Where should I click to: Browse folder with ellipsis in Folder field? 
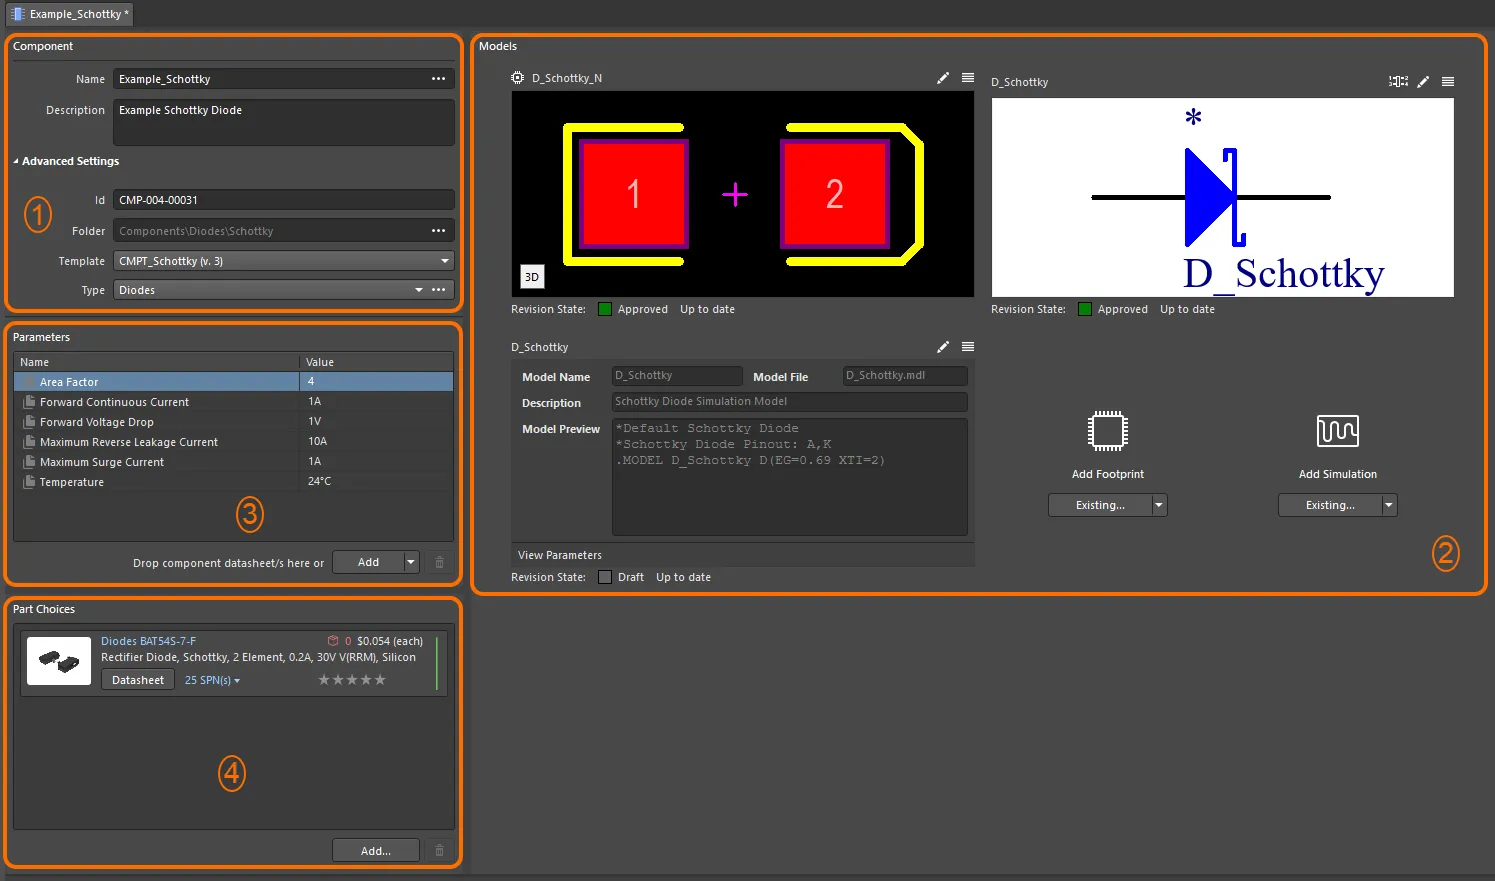[438, 231]
